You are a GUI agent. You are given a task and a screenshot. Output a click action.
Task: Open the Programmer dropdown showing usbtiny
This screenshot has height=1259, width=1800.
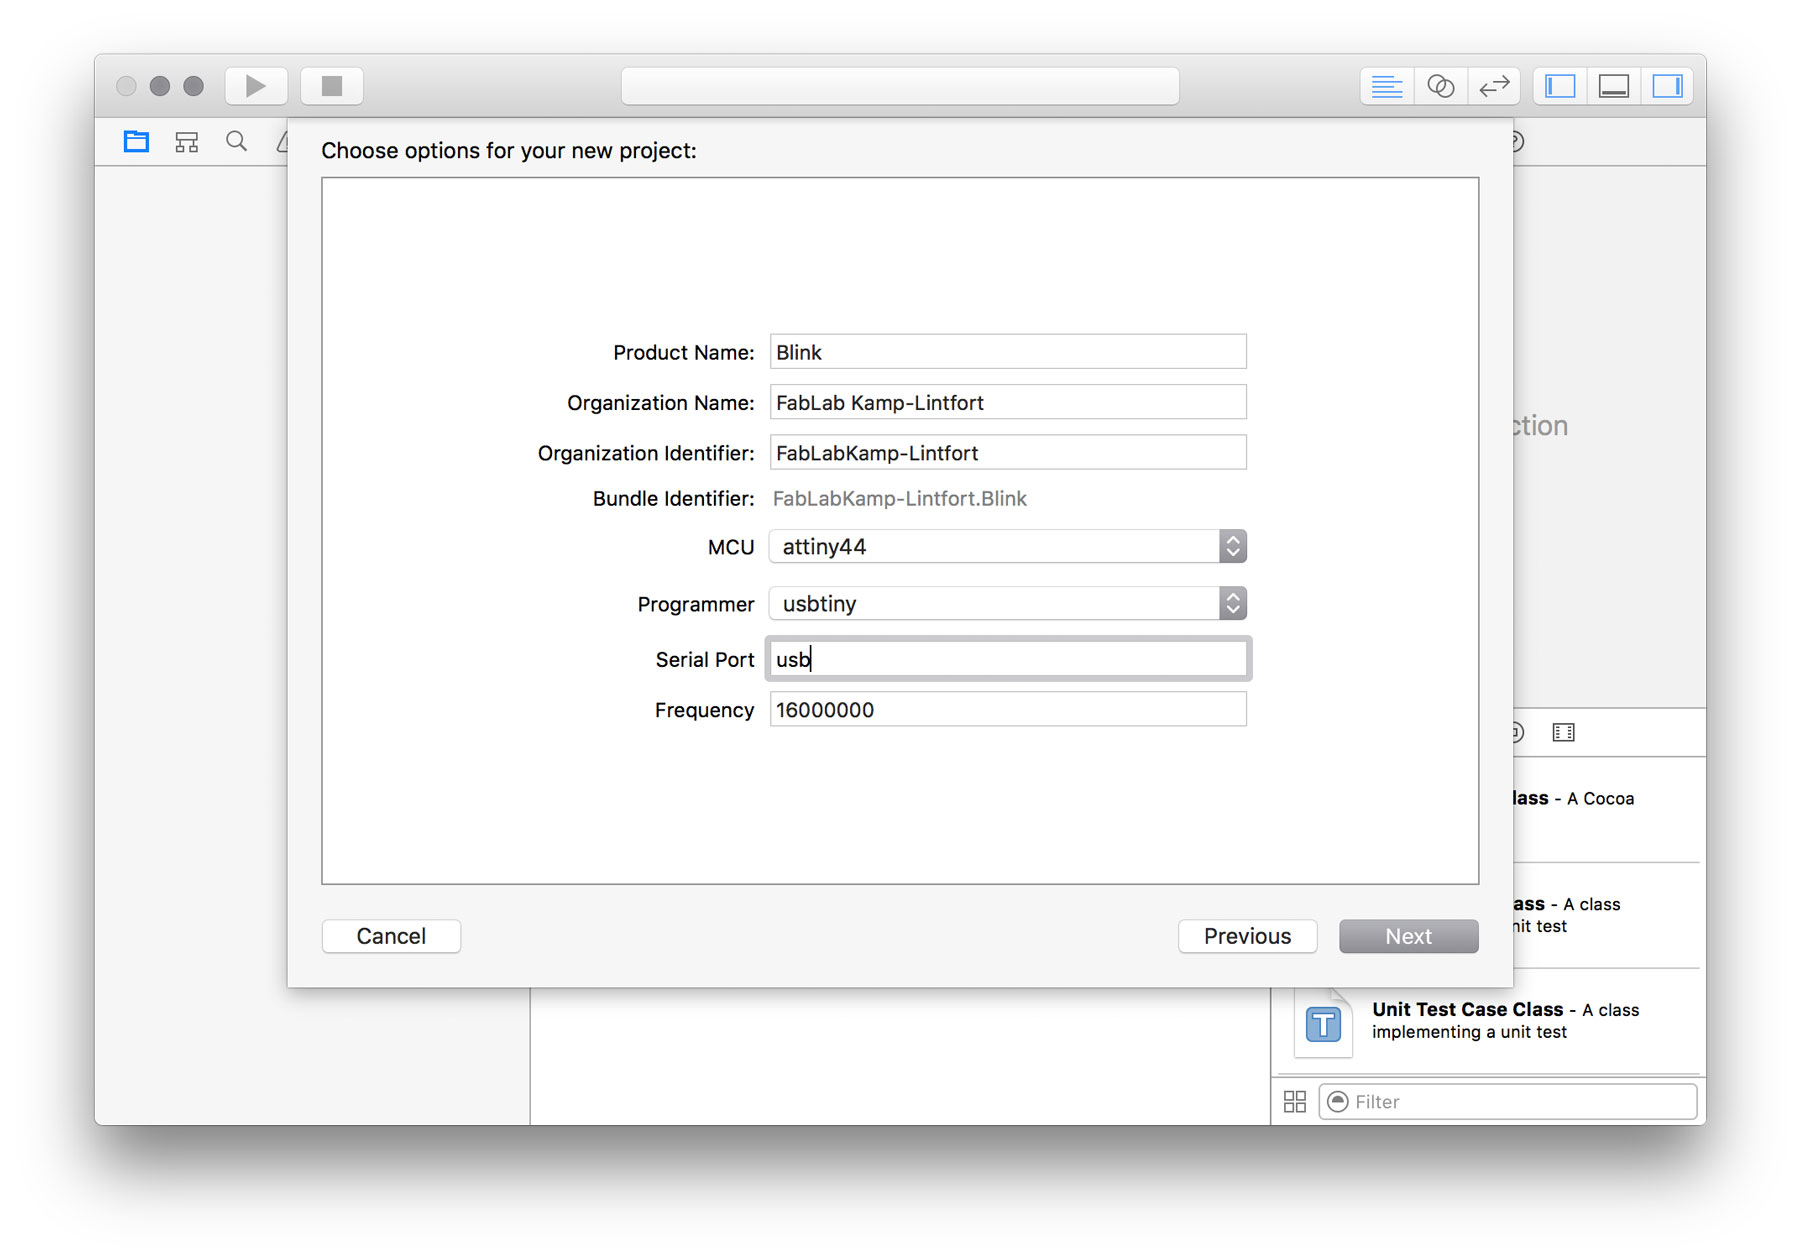click(1008, 604)
